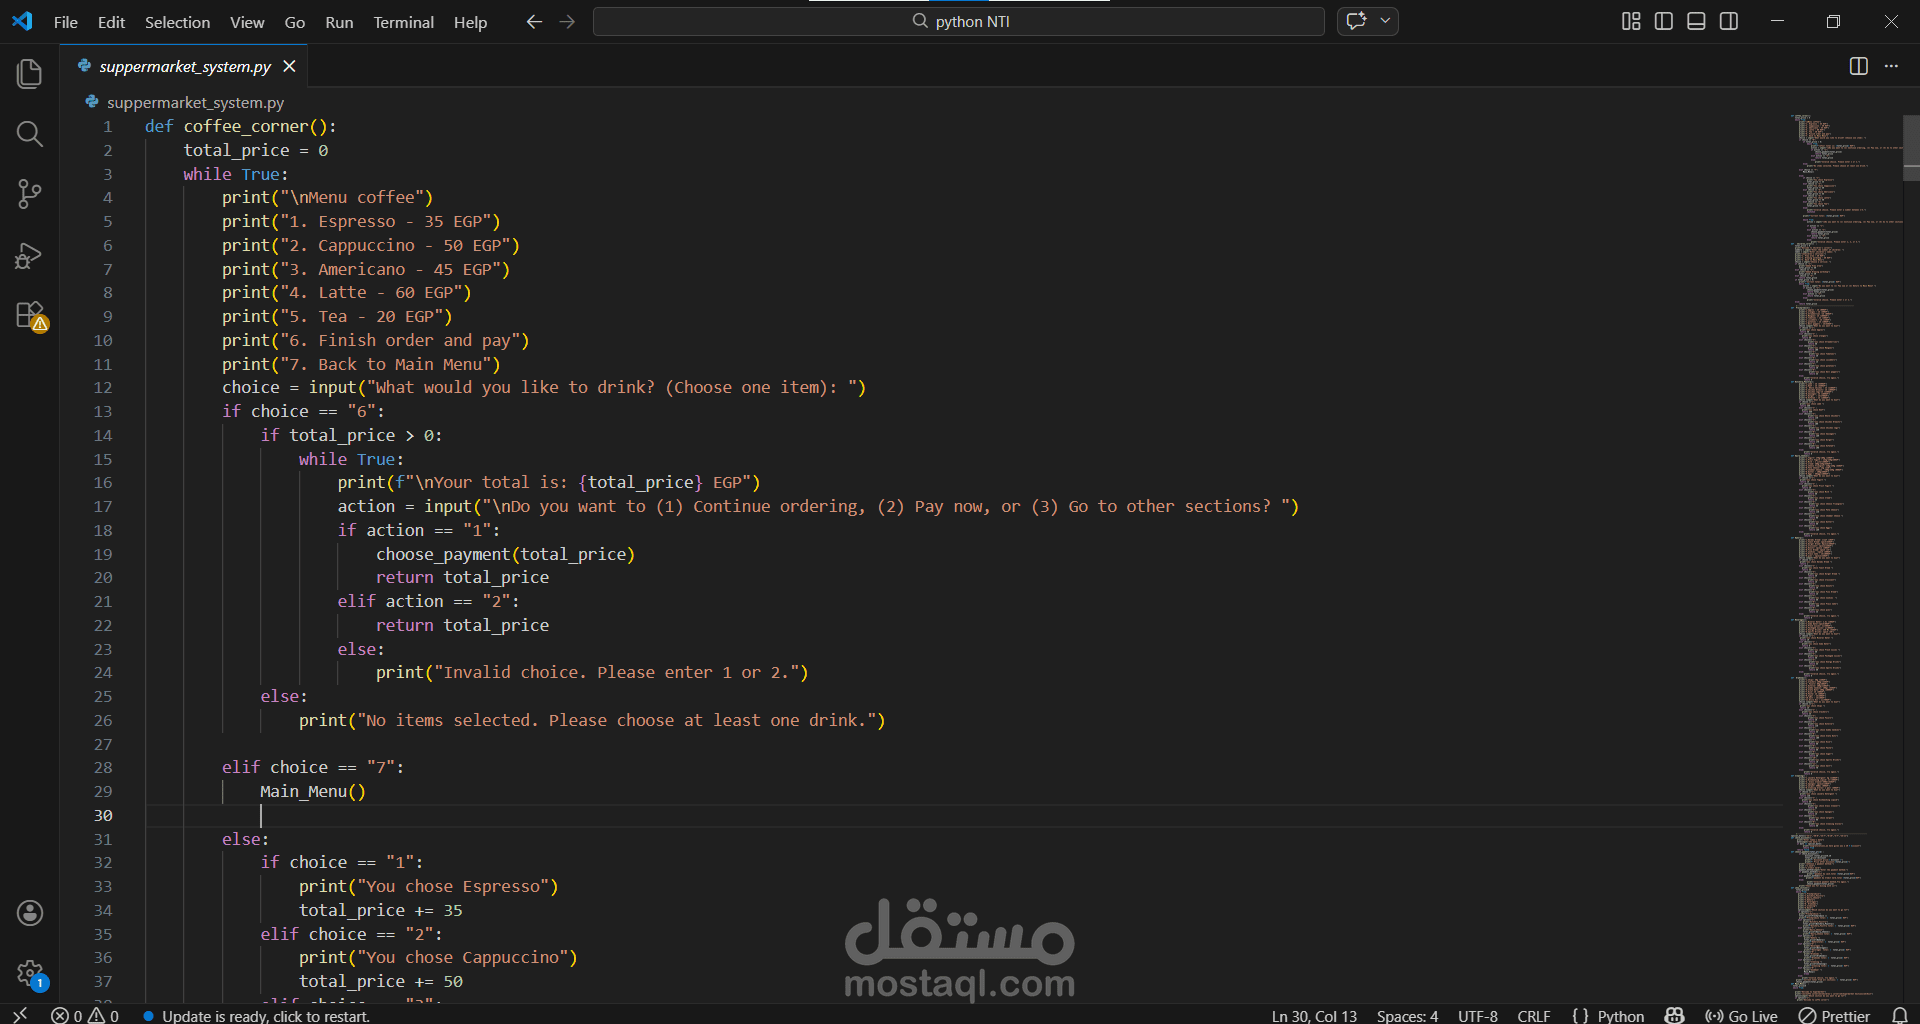This screenshot has width=1920, height=1024.
Task: Click line number 28 in gutter
Action: coord(103,767)
